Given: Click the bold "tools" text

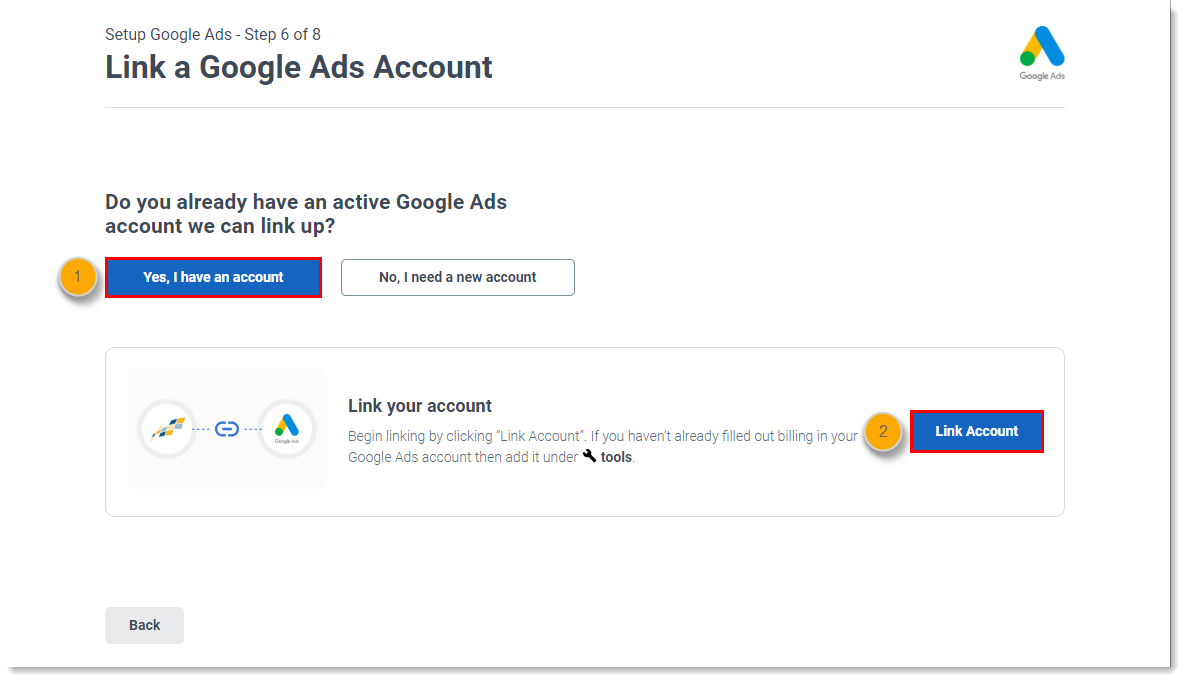Looking at the screenshot, I should tap(616, 457).
